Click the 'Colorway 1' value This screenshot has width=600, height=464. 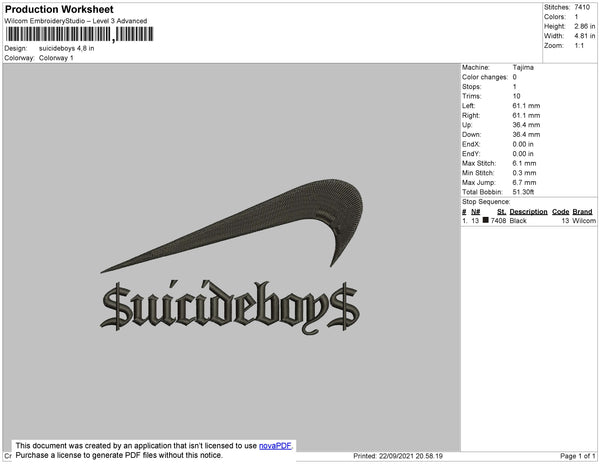click(56, 58)
